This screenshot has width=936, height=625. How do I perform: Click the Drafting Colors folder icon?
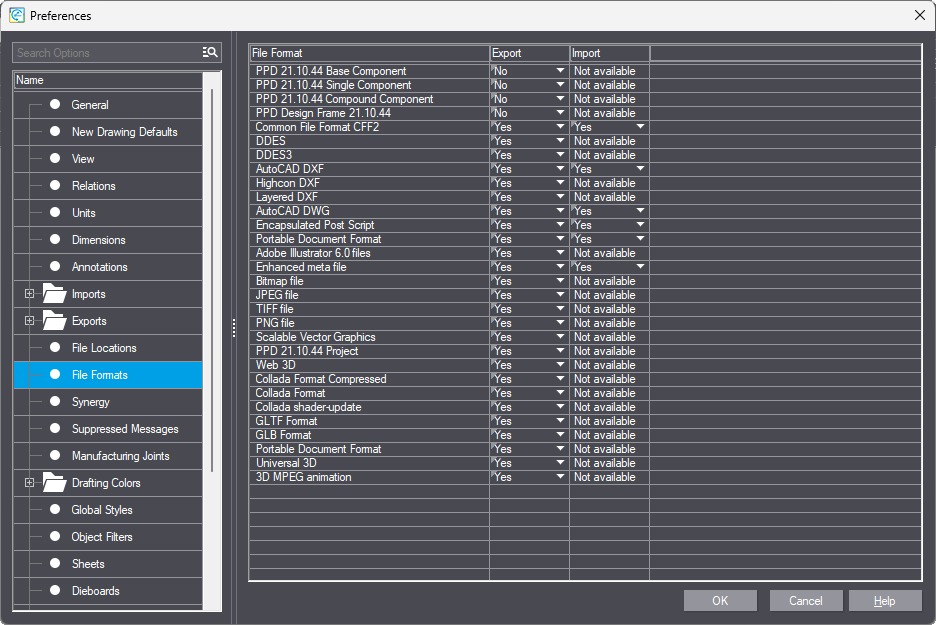pyautogui.click(x=54, y=483)
